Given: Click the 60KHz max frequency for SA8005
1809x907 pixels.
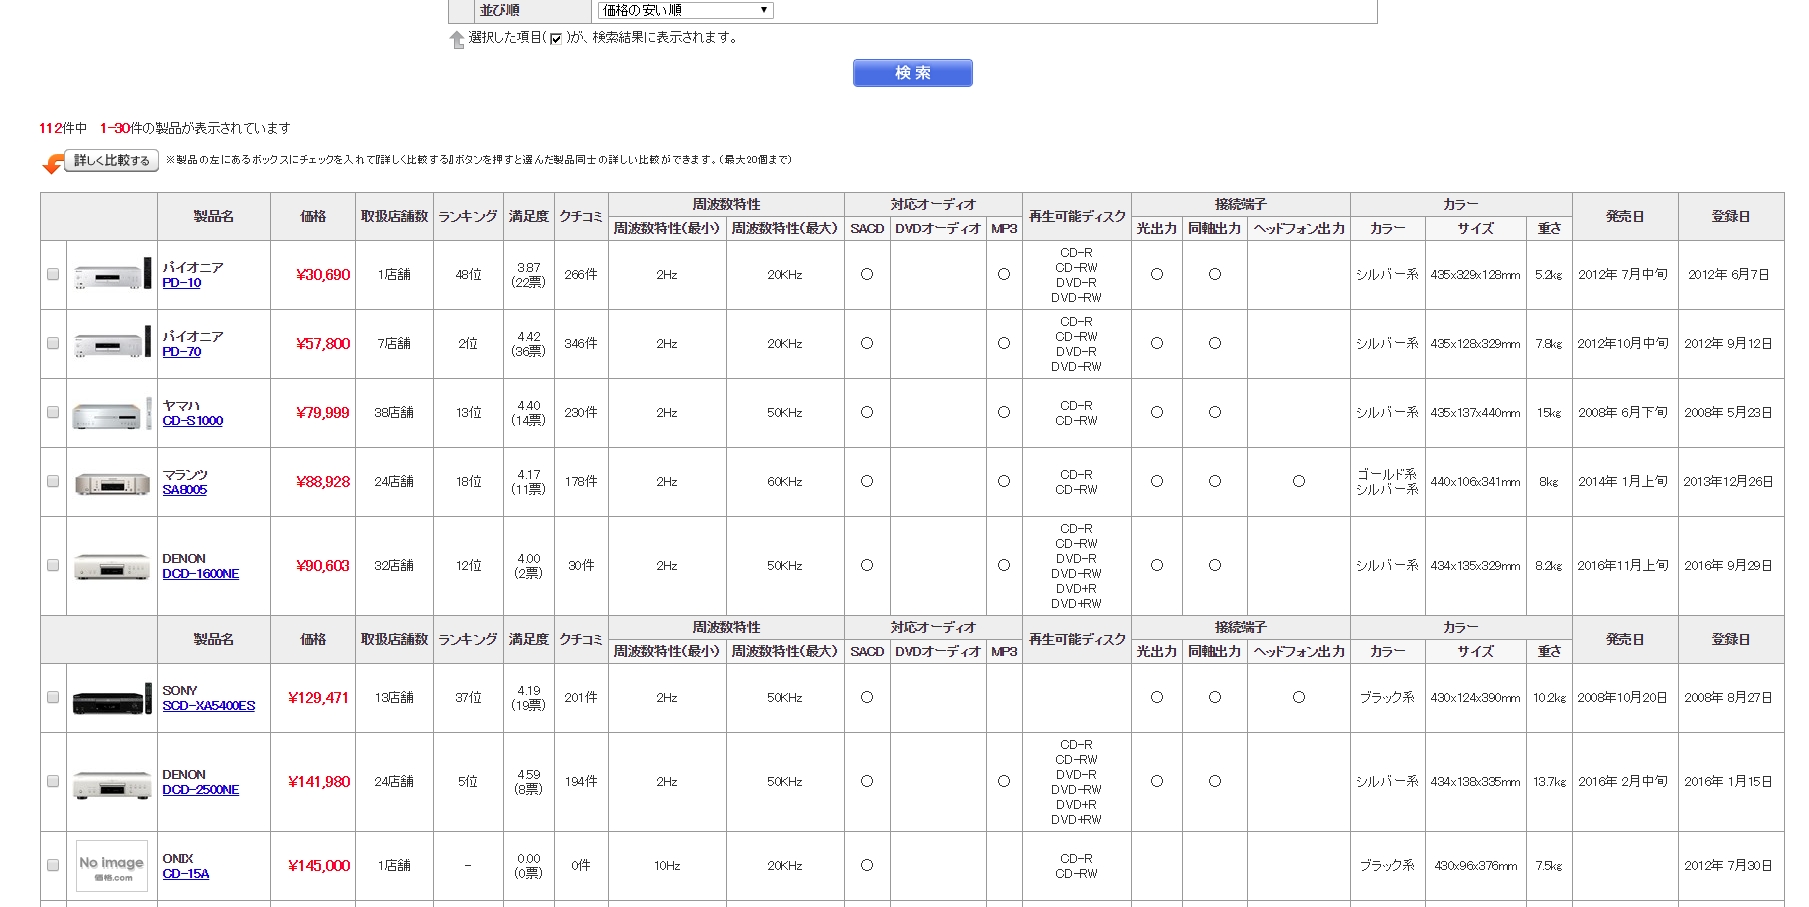Looking at the screenshot, I should pos(785,482).
